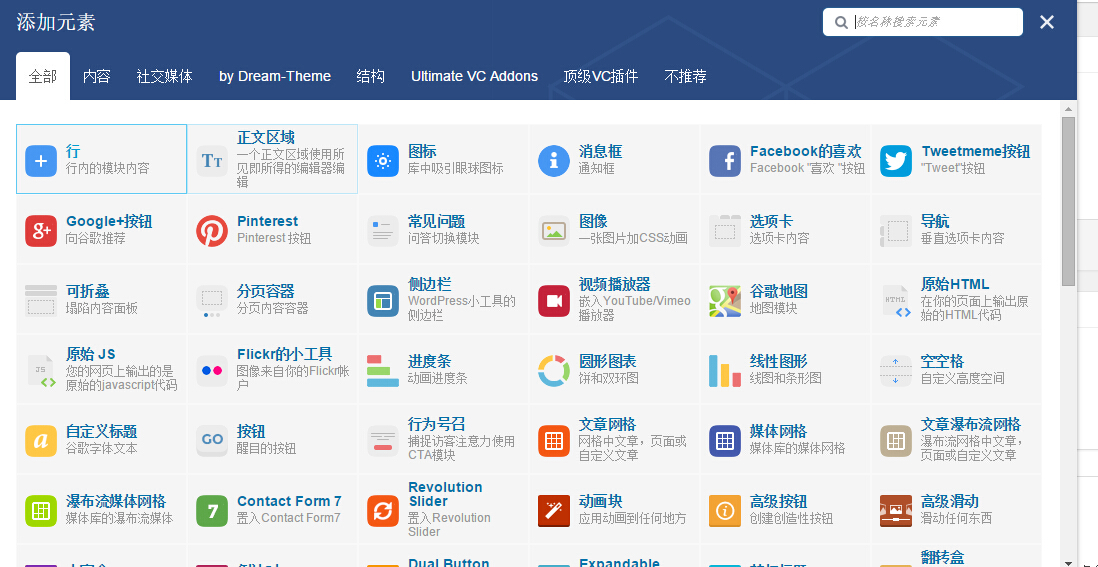Choose the Pinterest element icon
This screenshot has height=567, width=1098.
point(212,230)
